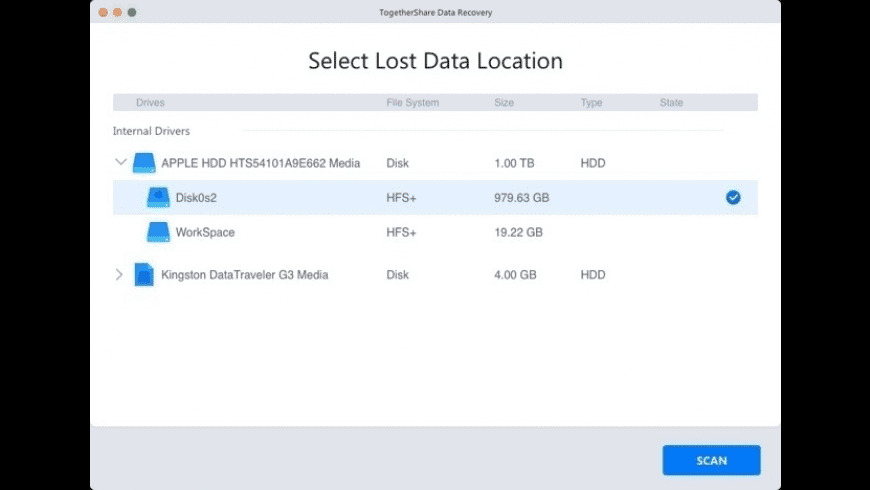
Task: Click the Size column header
Action: (504, 103)
